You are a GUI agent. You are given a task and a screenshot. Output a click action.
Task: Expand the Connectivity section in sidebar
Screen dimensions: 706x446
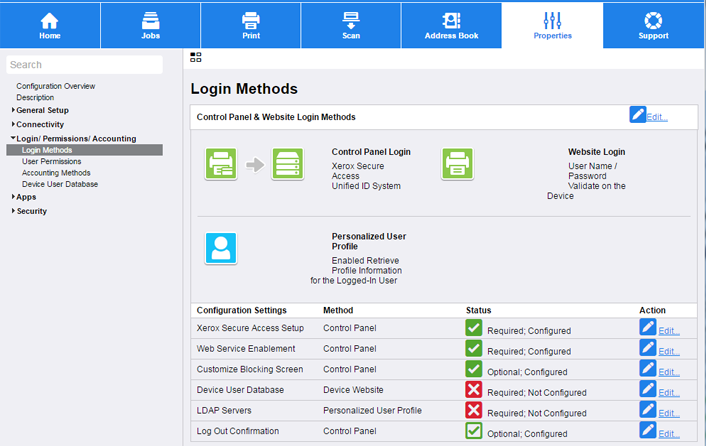pyautogui.click(x=40, y=124)
